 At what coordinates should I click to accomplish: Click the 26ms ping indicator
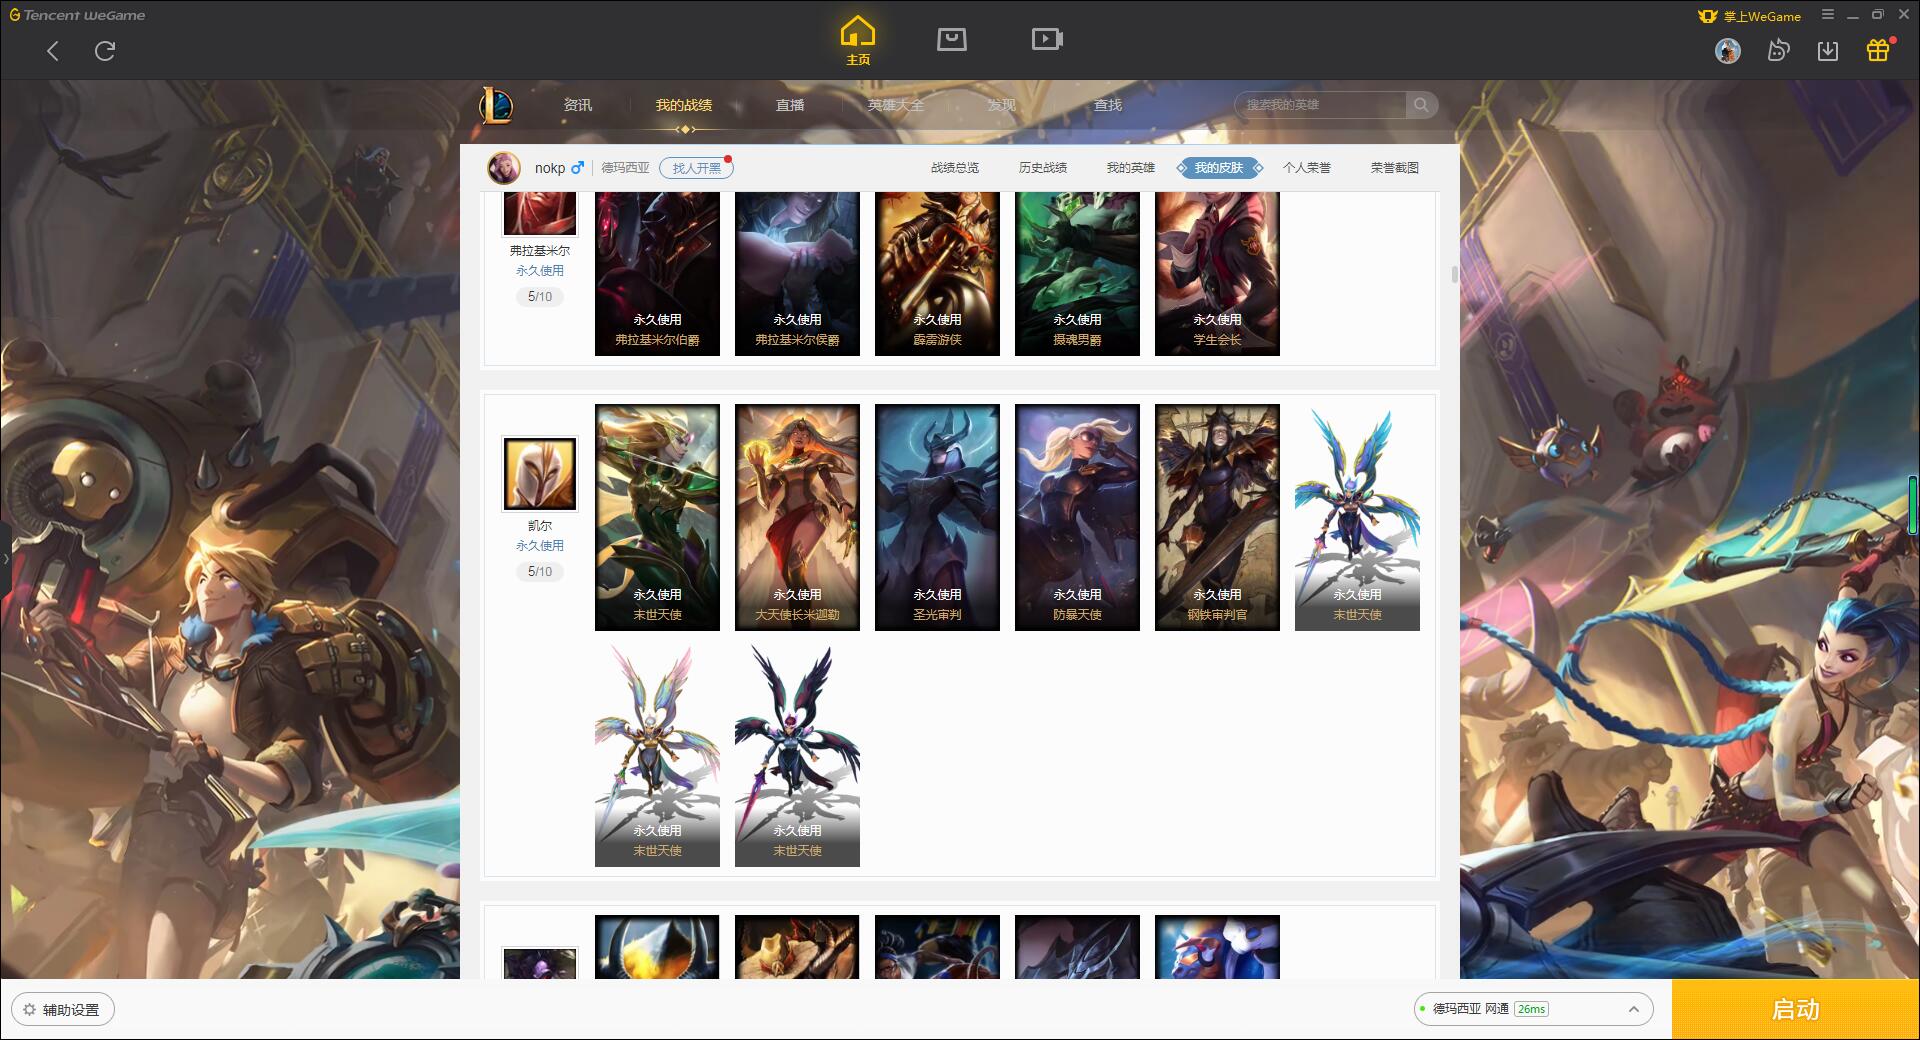pyautogui.click(x=1531, y=1009)
